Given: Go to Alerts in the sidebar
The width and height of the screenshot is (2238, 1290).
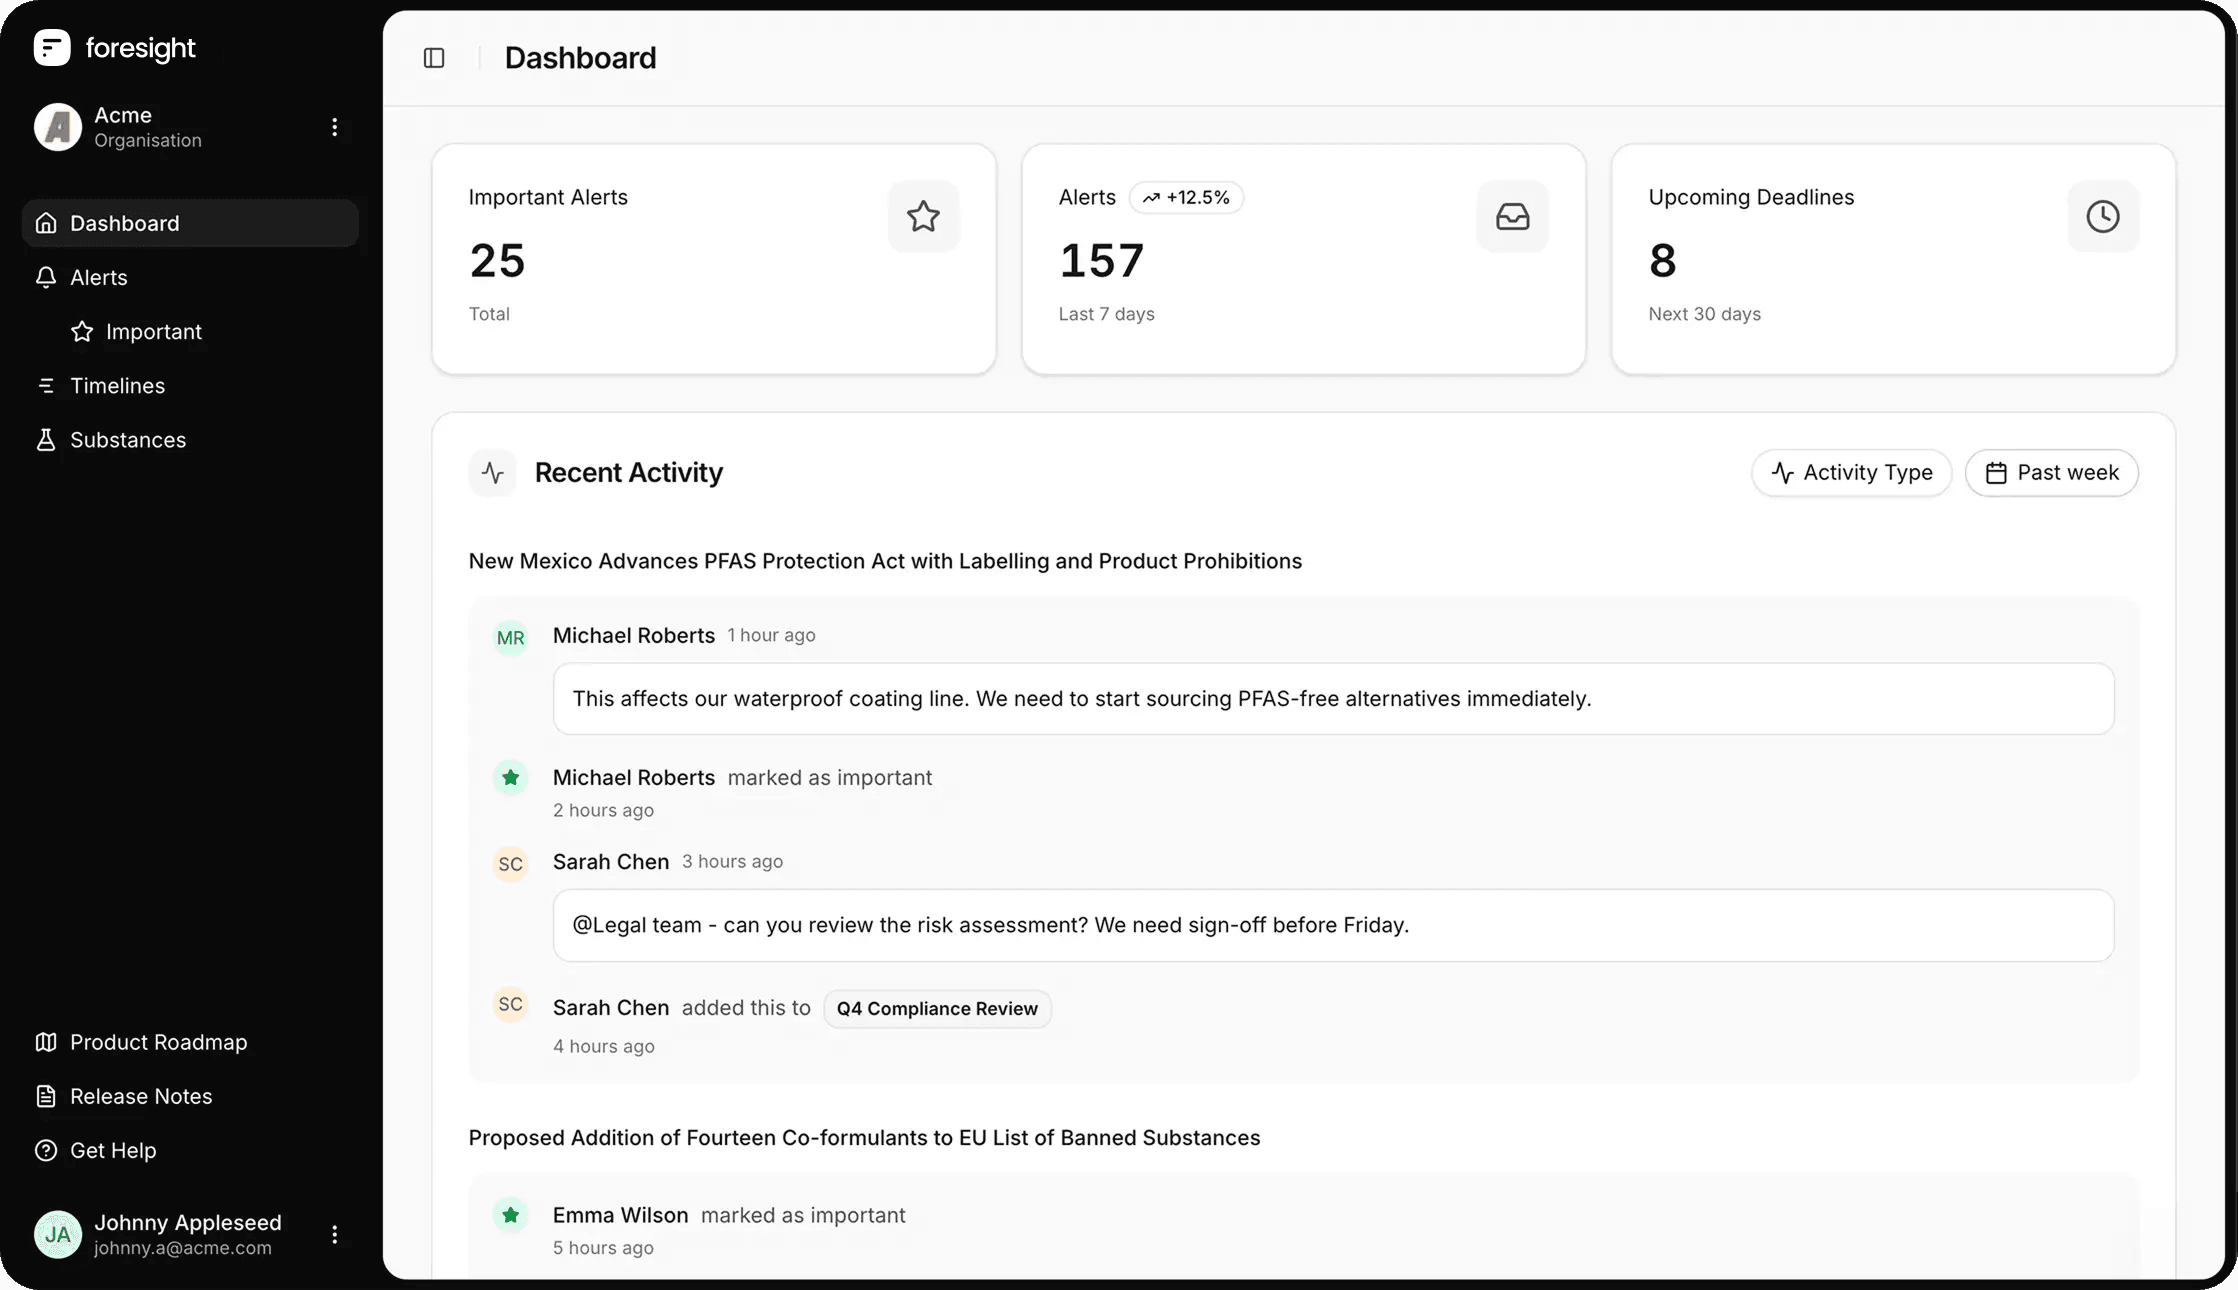Looking at the screenshot, I should 98,277.
